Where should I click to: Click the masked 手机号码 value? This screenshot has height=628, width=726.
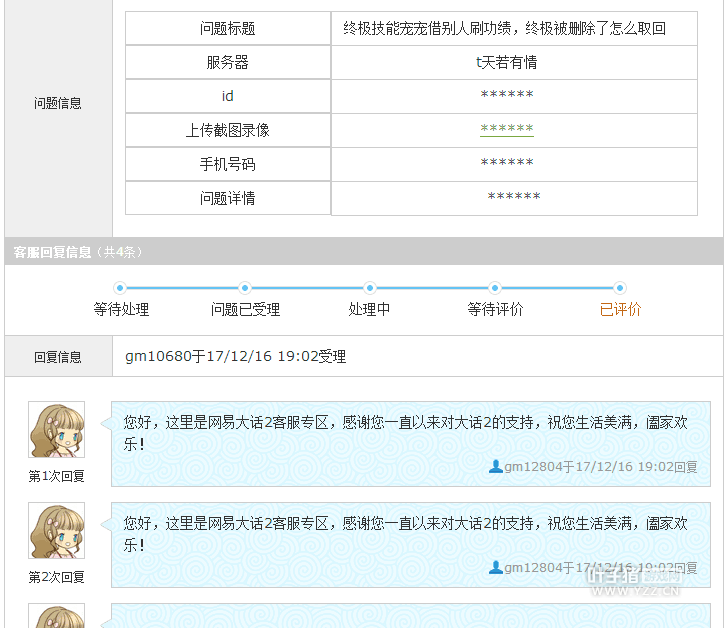tap(506, 163)
